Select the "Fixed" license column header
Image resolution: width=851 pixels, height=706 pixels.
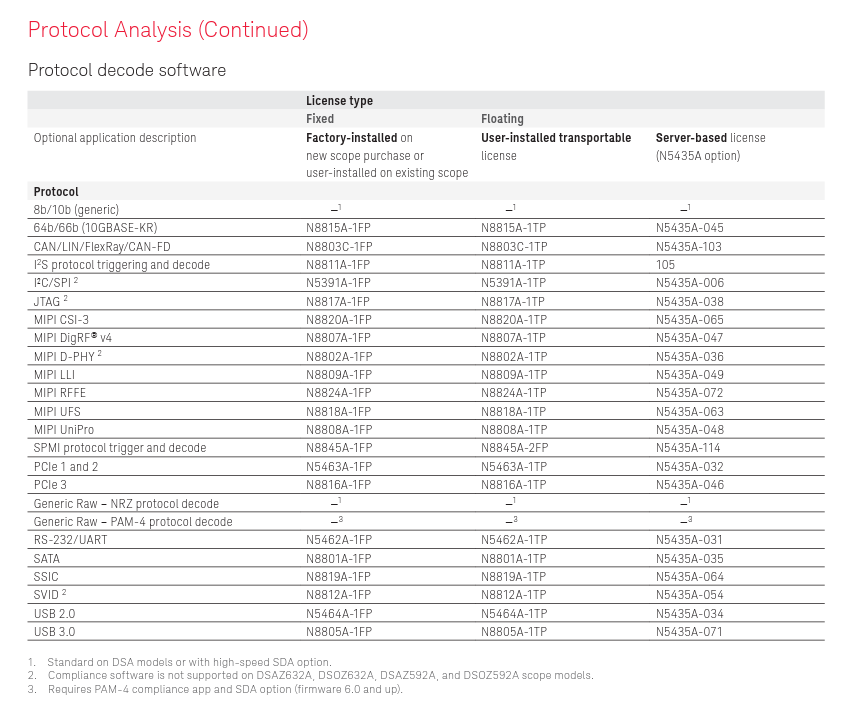tap(320, 119)
